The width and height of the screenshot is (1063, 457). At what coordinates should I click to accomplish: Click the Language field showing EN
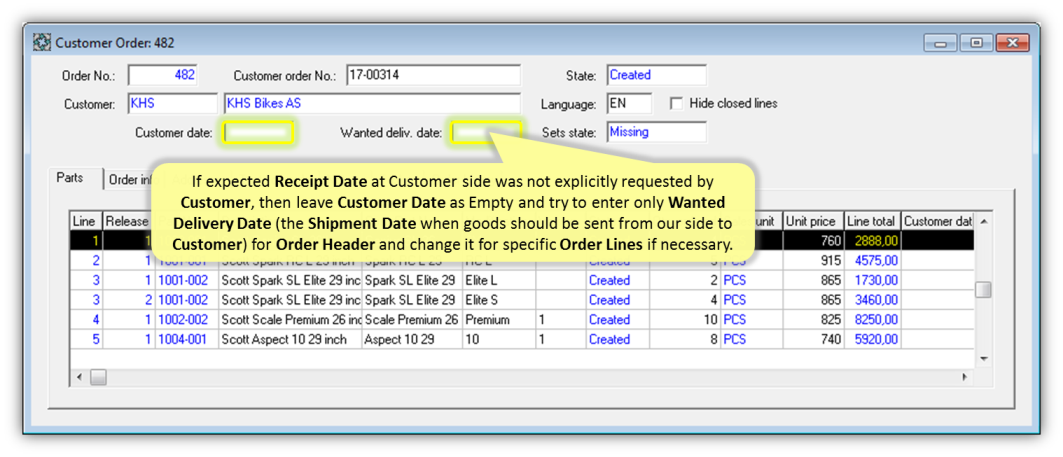(629, 103)
